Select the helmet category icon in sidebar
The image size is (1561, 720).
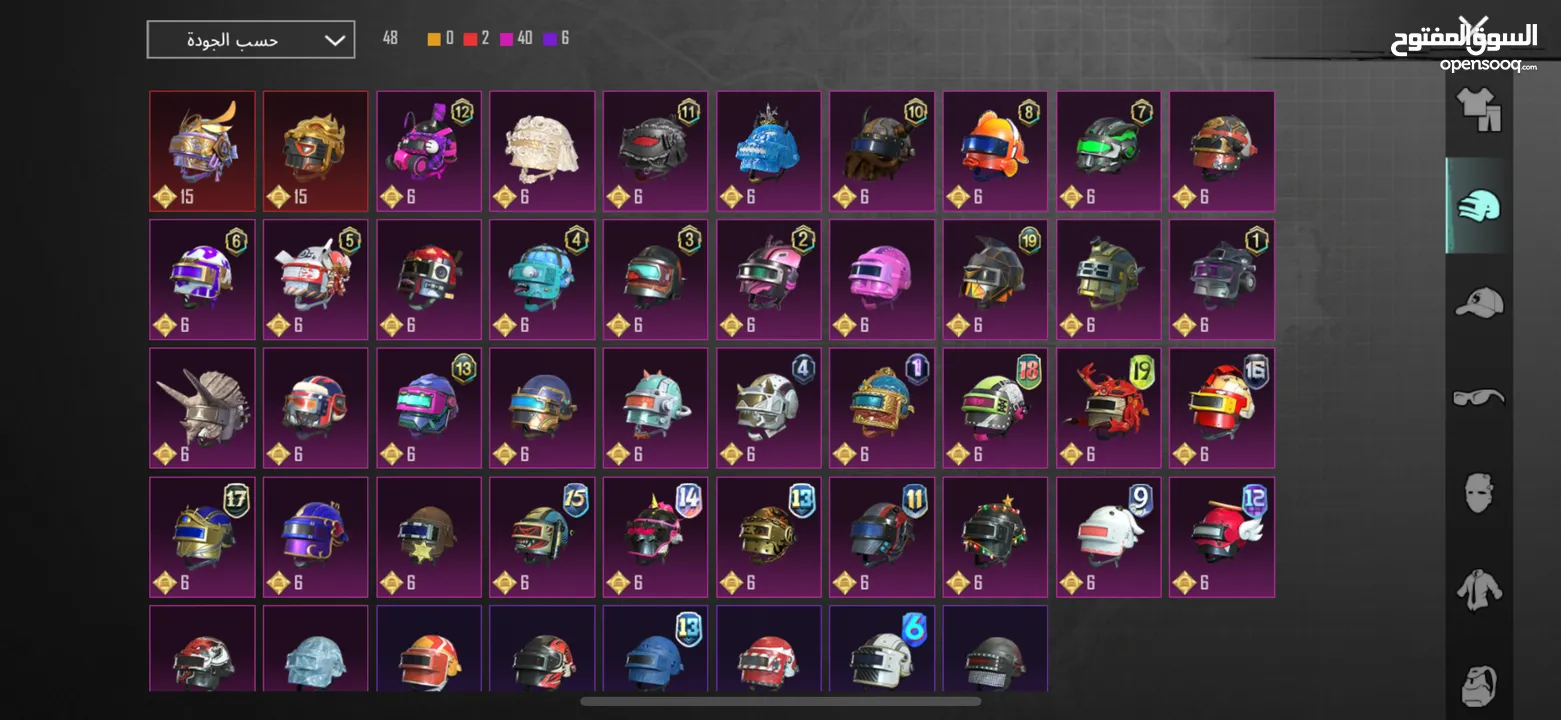click(x=1478, y=206)
